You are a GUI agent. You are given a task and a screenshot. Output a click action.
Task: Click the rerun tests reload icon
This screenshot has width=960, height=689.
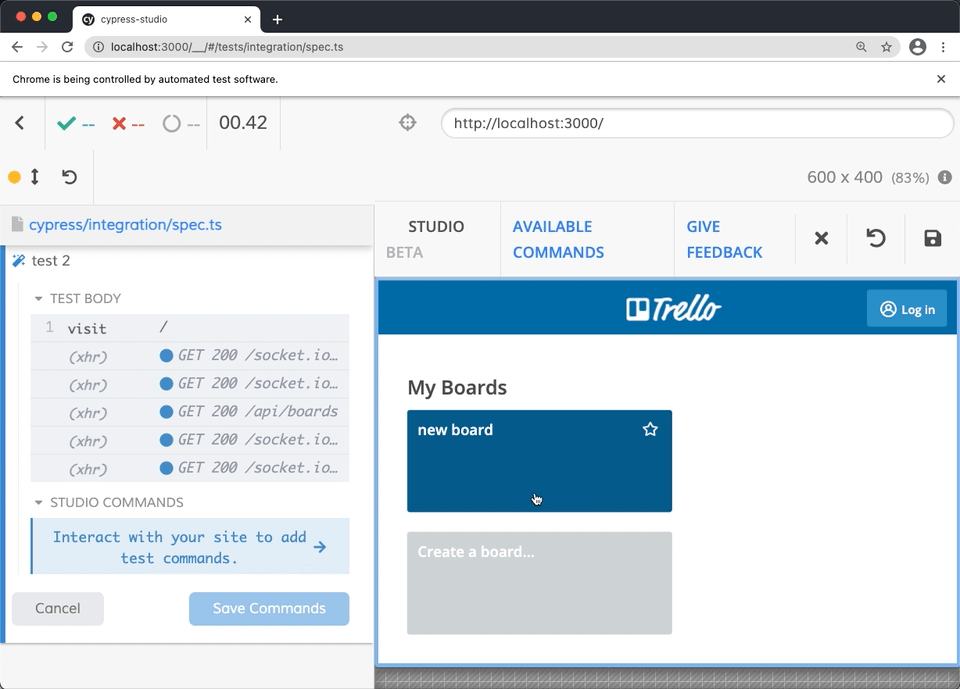click(x=69, y=177)
